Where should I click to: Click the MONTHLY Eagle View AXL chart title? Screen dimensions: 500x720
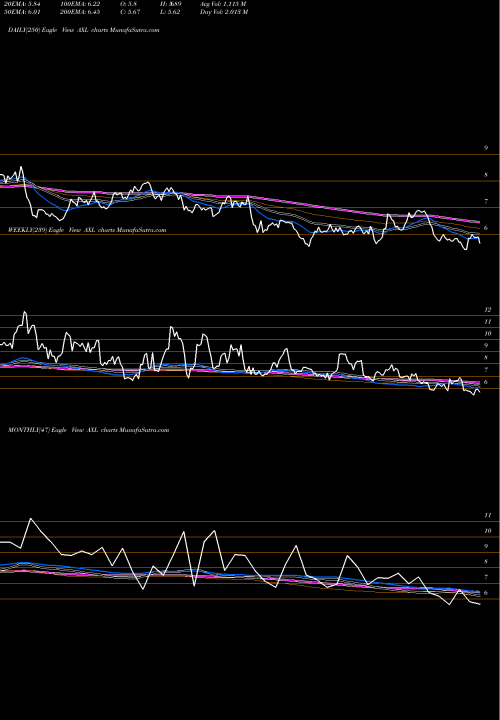coord(89,430)
